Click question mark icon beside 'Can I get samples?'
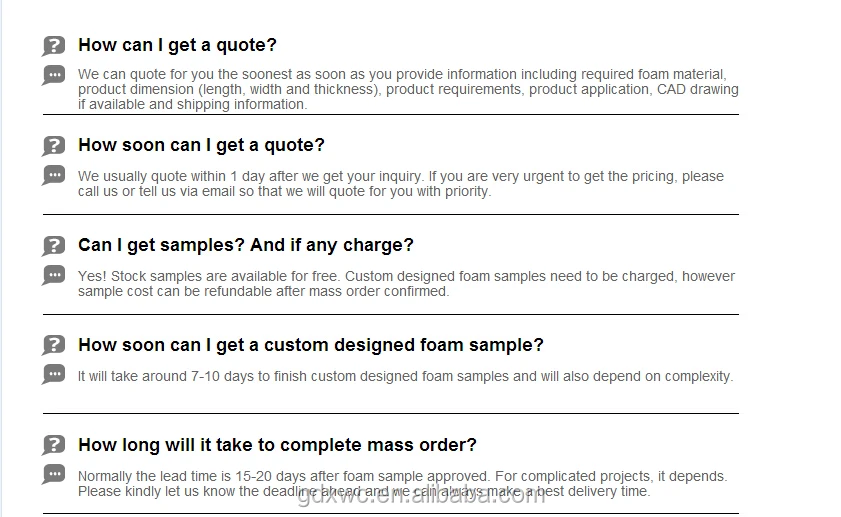The image size is (841, 517). [x=54, y=246]
